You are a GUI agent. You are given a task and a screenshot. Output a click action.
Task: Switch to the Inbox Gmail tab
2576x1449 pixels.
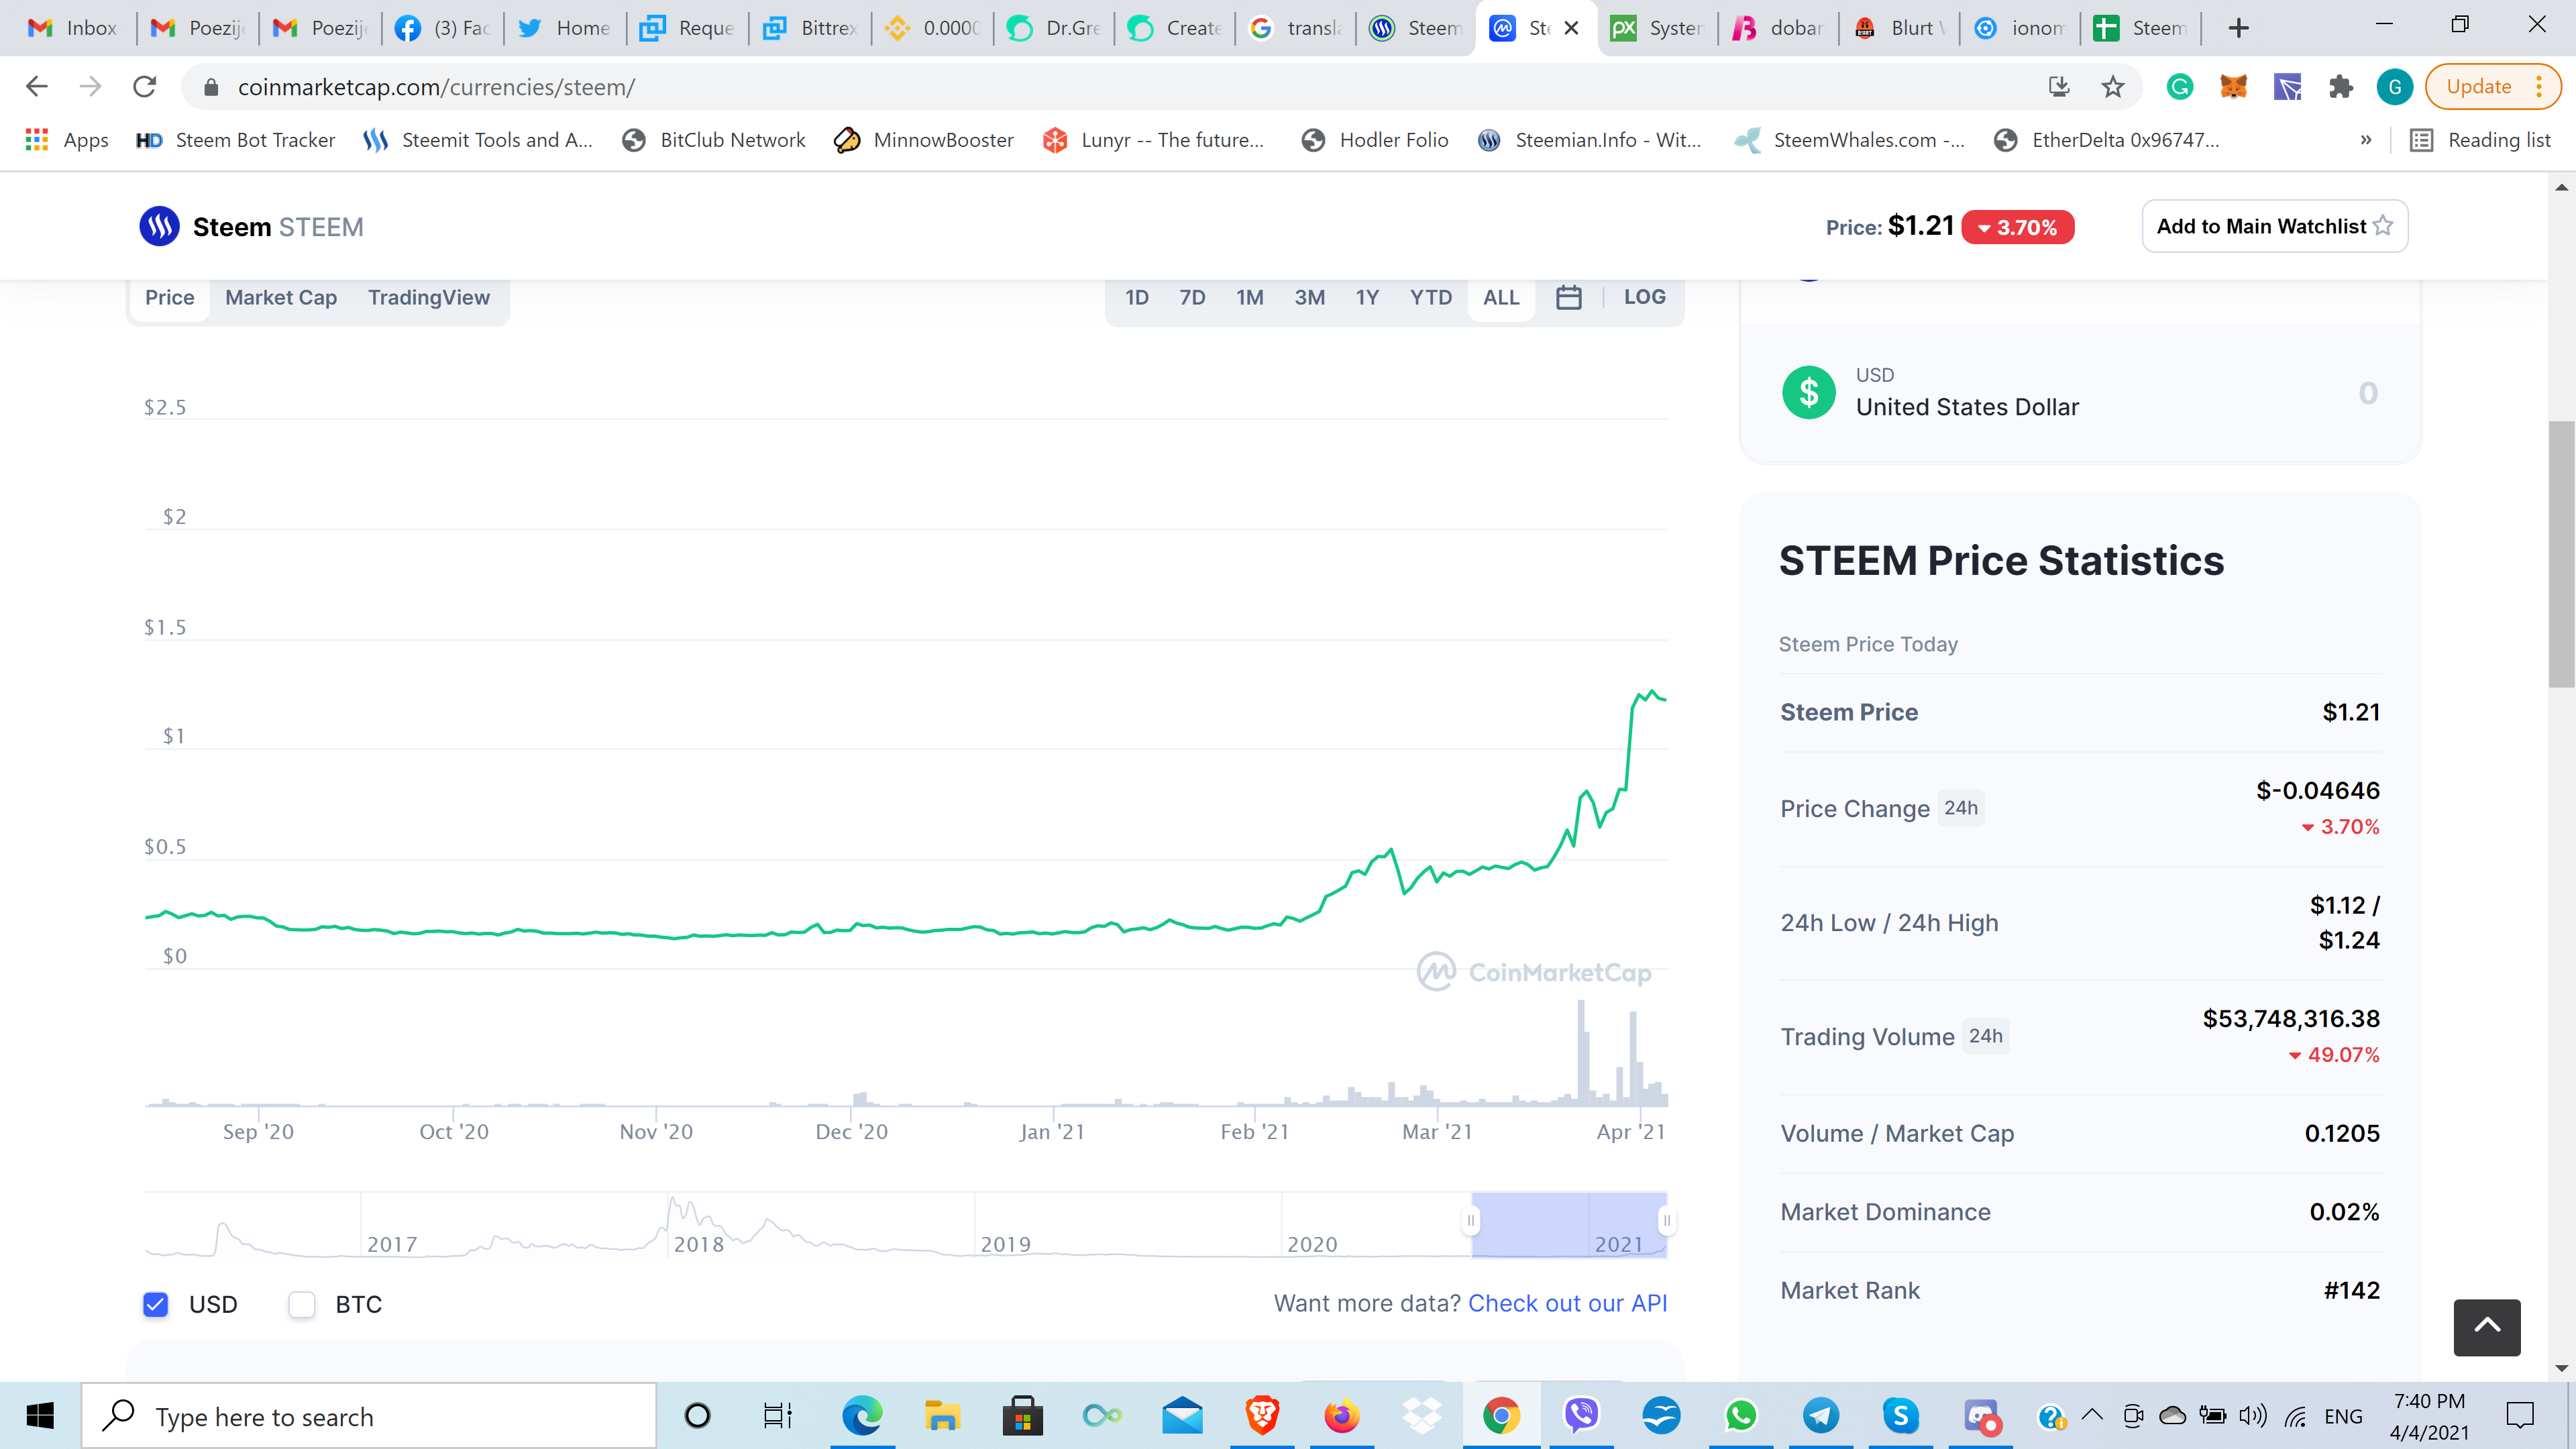[72, 28]
